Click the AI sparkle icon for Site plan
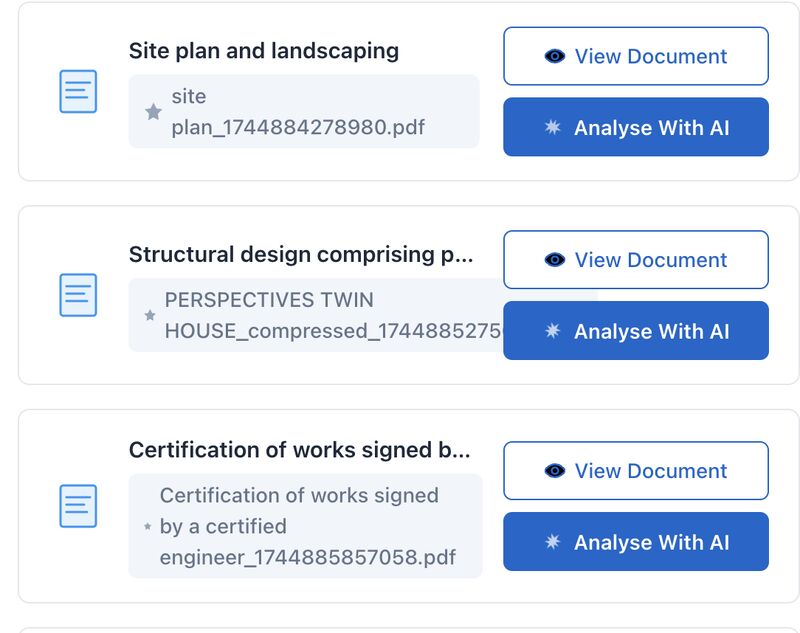The height and width of the screenshot is (633, 800). [x=553, y=128]
